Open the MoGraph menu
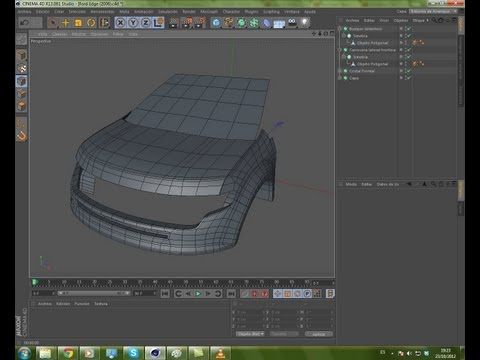This screenshot has width=480, height=360. pyautogui.click(x=209, y=12)
